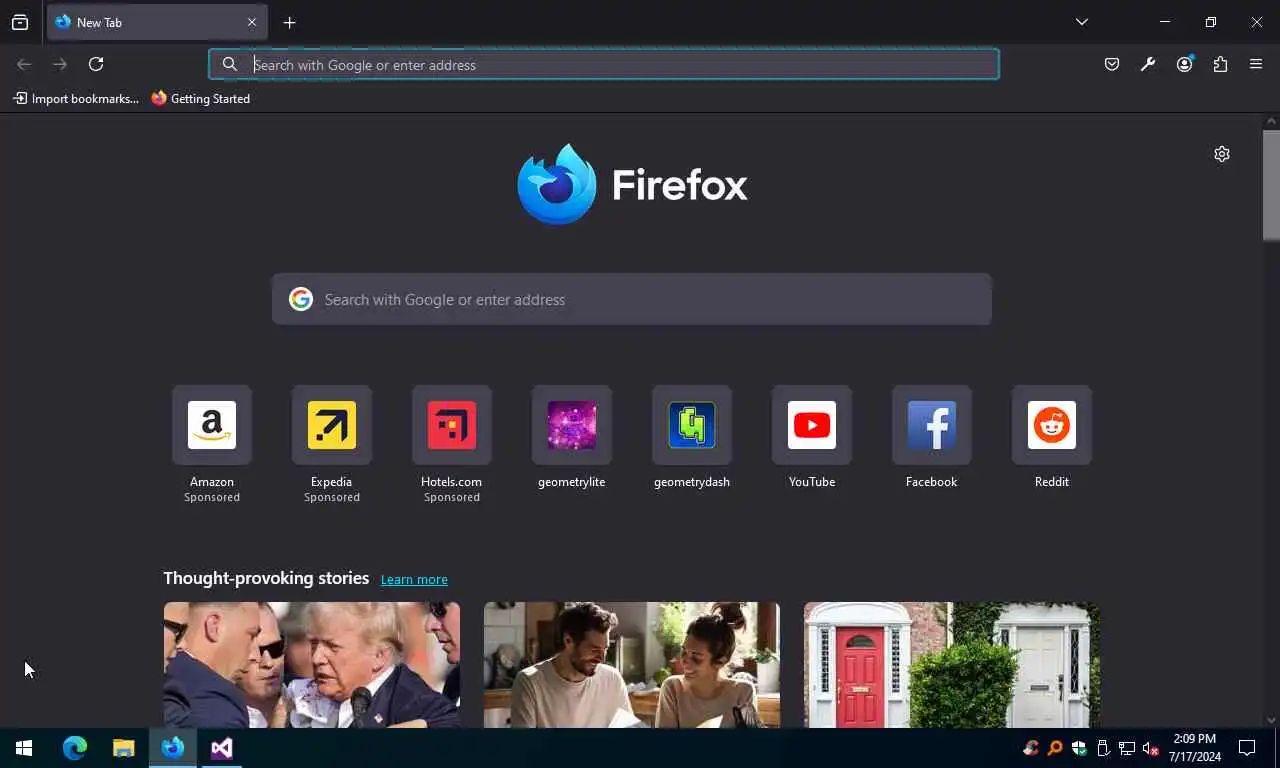Click the Firefox taskbar icon
Image resolution: width=1280 pixels, height=768 pixels.
click(173, 748)
